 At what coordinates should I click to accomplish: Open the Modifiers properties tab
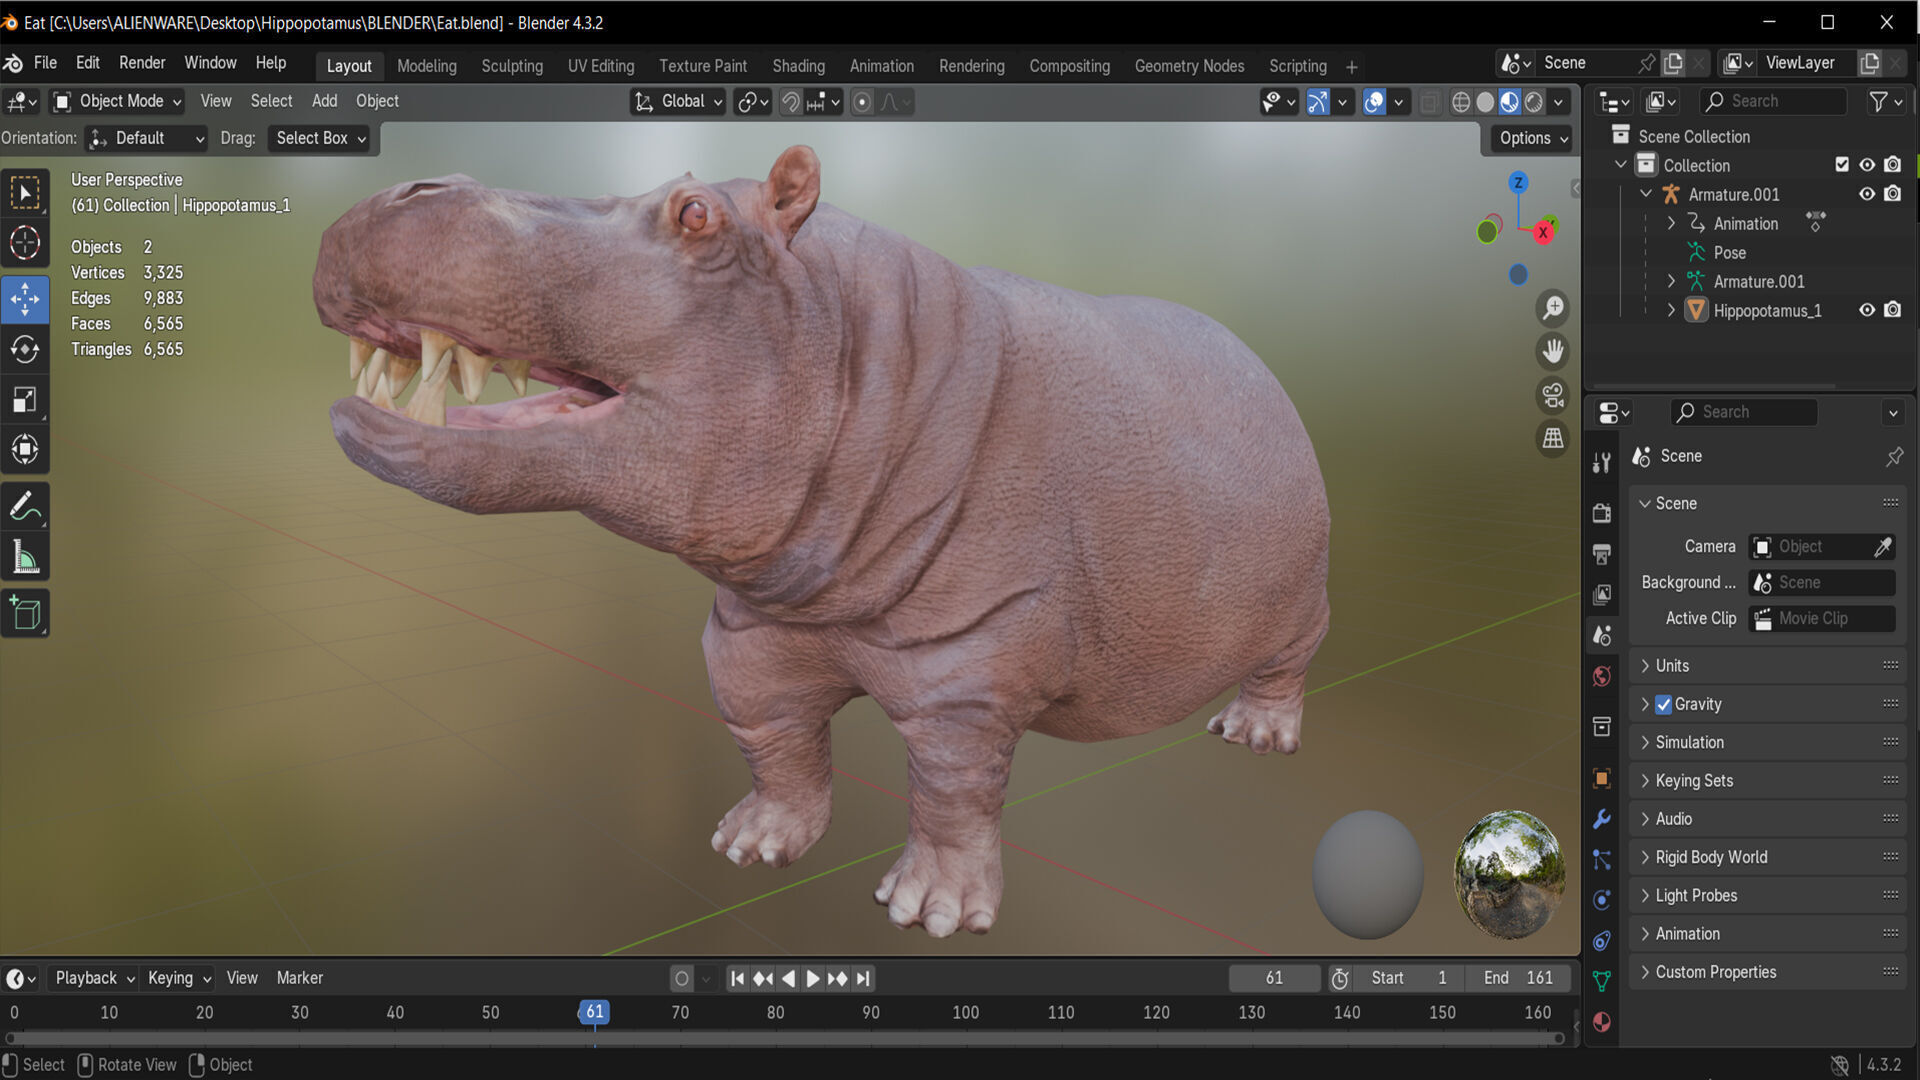(x=1602, y=819)
